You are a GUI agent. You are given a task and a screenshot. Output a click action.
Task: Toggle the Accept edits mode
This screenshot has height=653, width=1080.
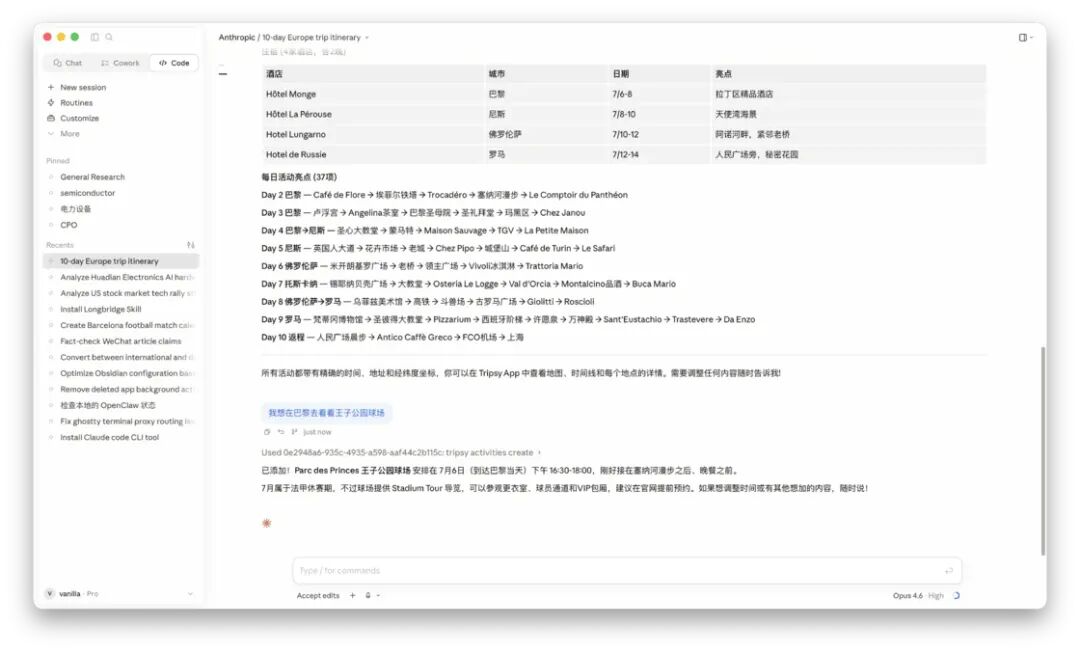click(318, 596)
